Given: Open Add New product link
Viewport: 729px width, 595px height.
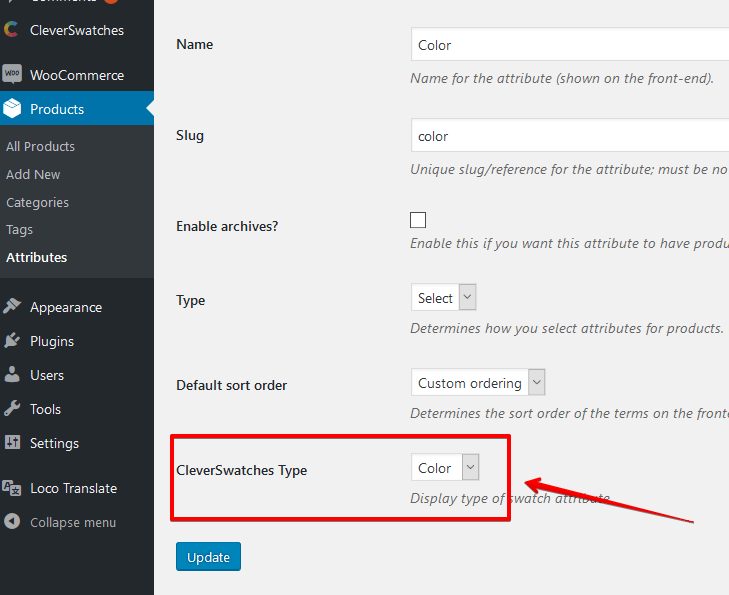Looking at the screenshot, I should pos(33,174).
